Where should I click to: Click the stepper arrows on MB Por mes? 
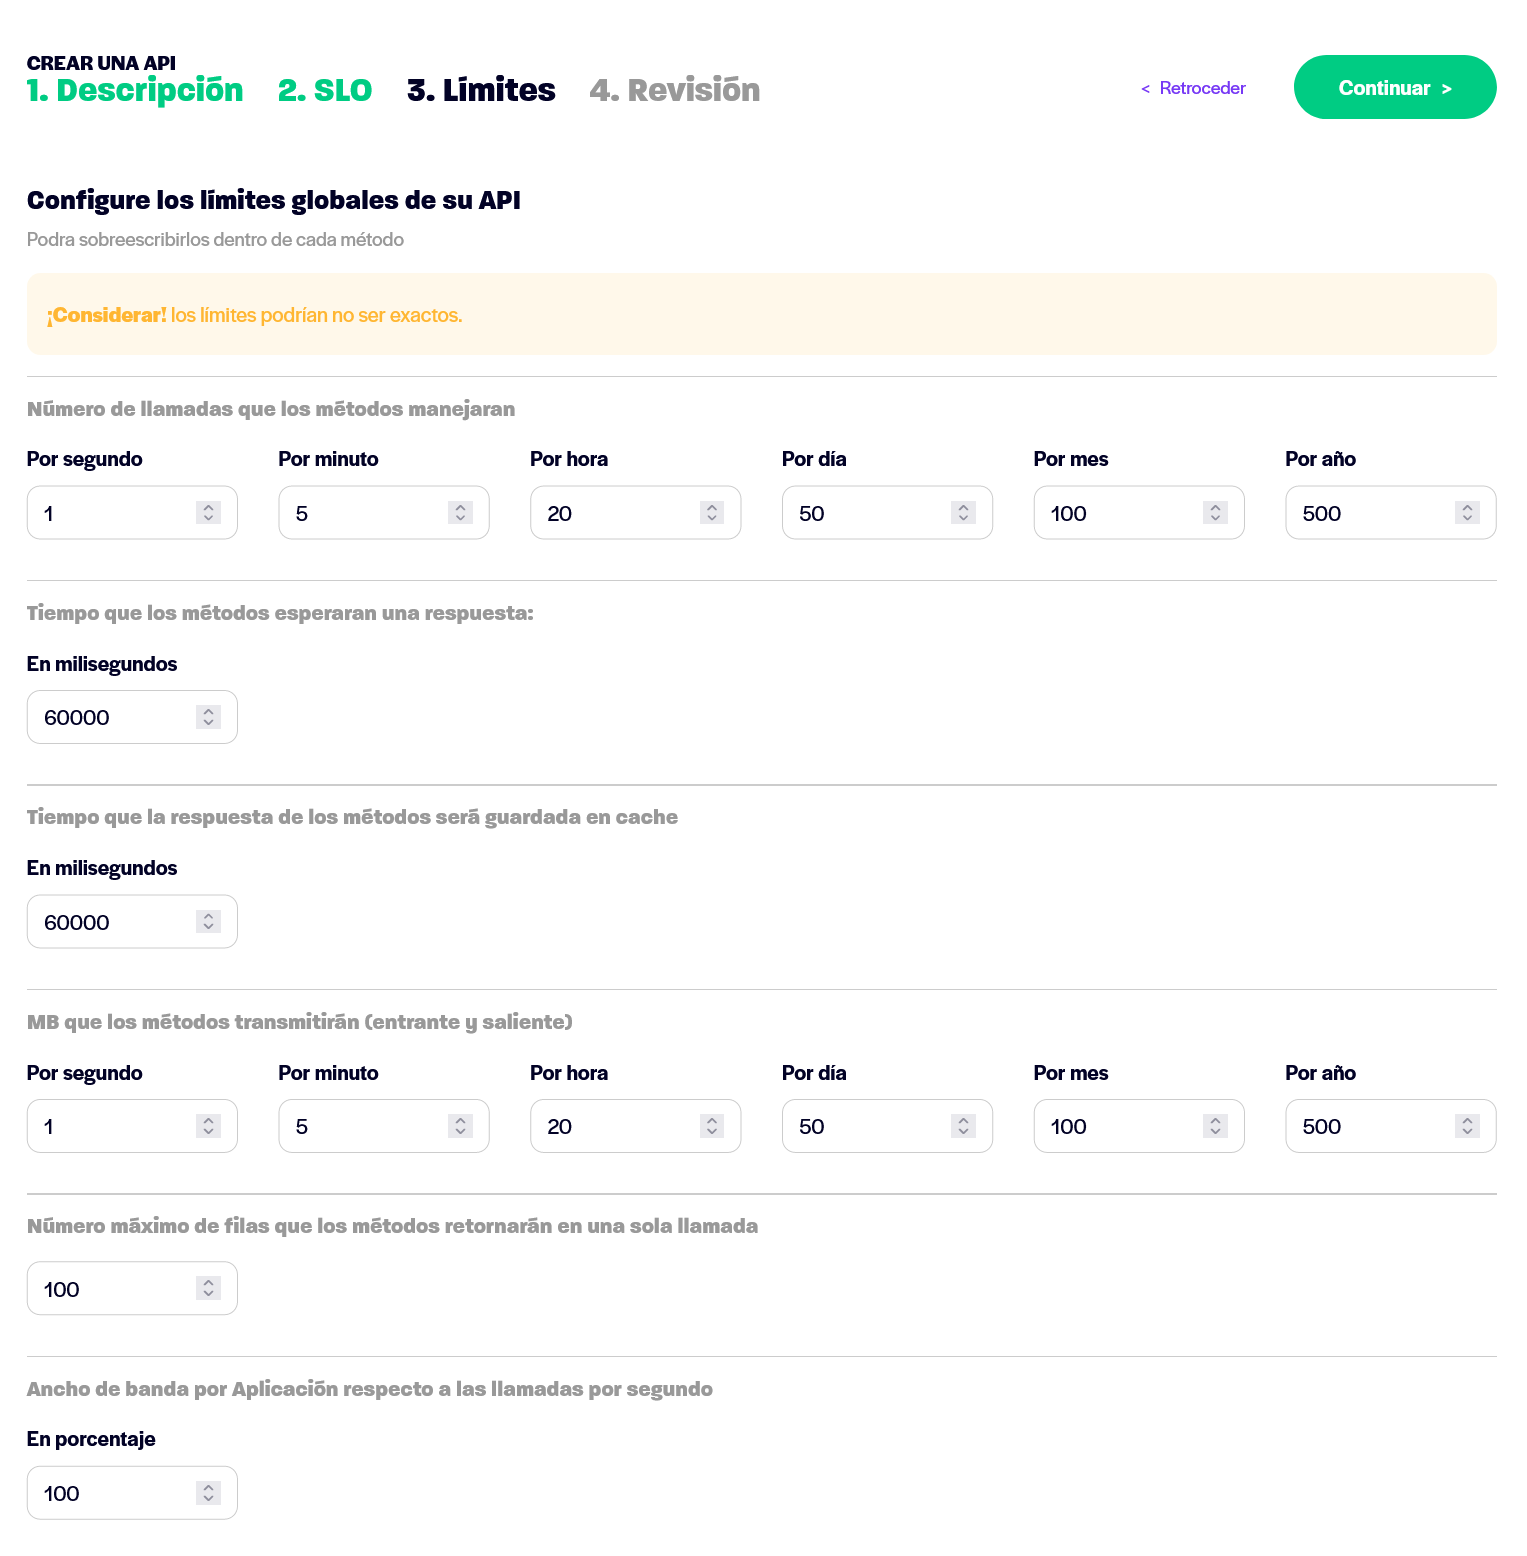[x=1215, y=1126]
